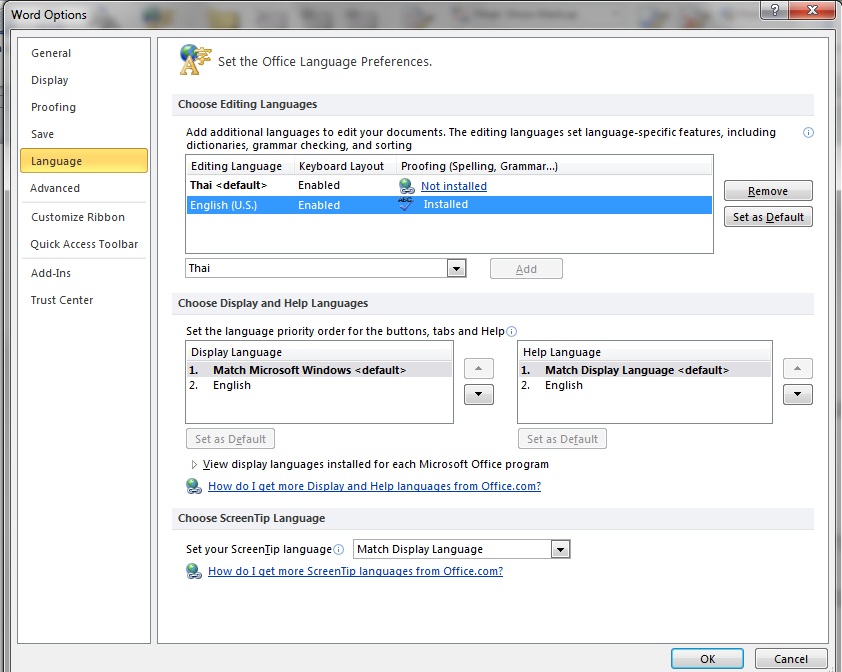Viewport: 842px width, 672px height.
Task: Open the Thai add-language dropdown
Action: tap(456, 268)
